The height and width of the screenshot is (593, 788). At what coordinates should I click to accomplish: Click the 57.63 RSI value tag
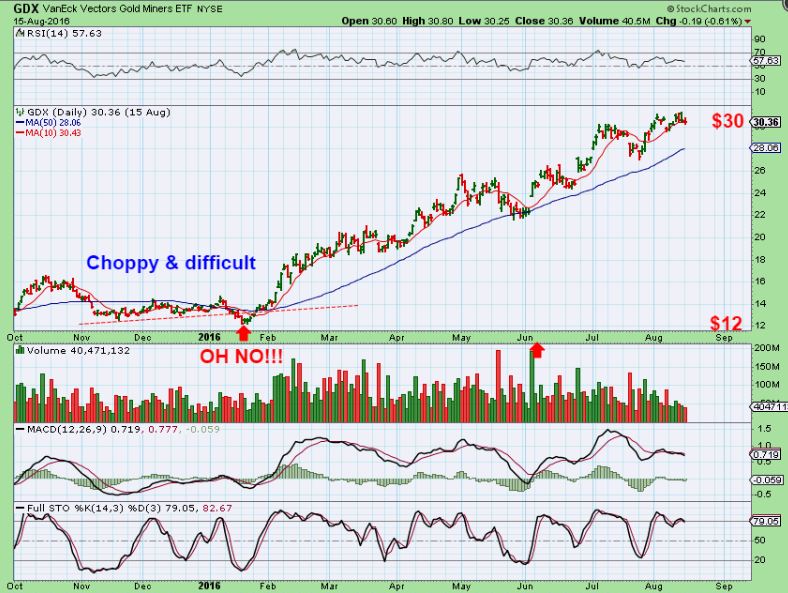point(766,60)
